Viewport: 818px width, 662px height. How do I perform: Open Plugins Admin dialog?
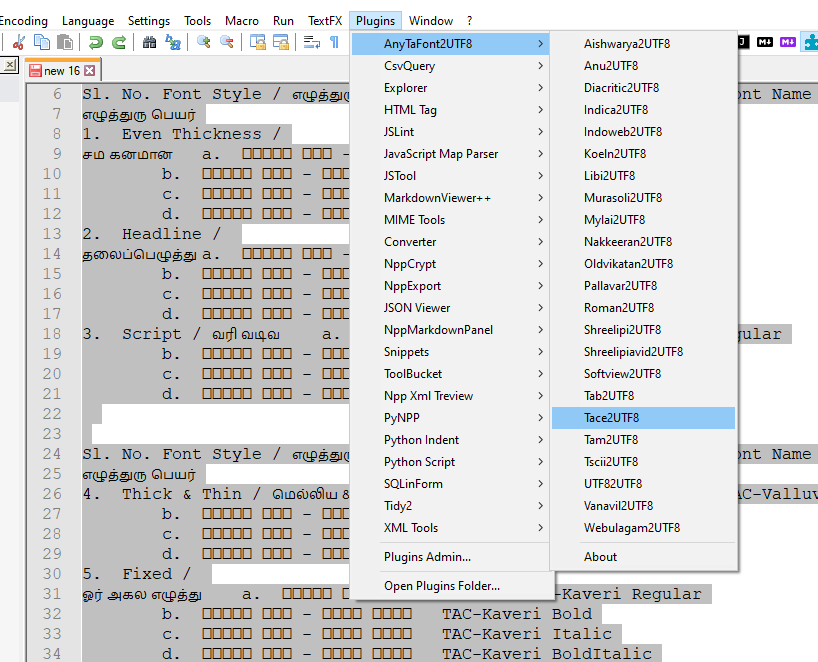pos(427,557)
